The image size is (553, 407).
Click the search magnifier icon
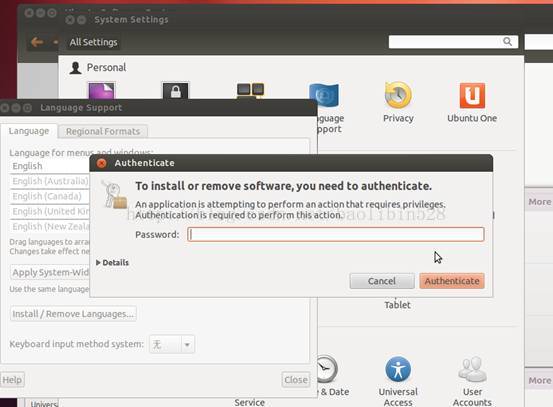(507, 42)
